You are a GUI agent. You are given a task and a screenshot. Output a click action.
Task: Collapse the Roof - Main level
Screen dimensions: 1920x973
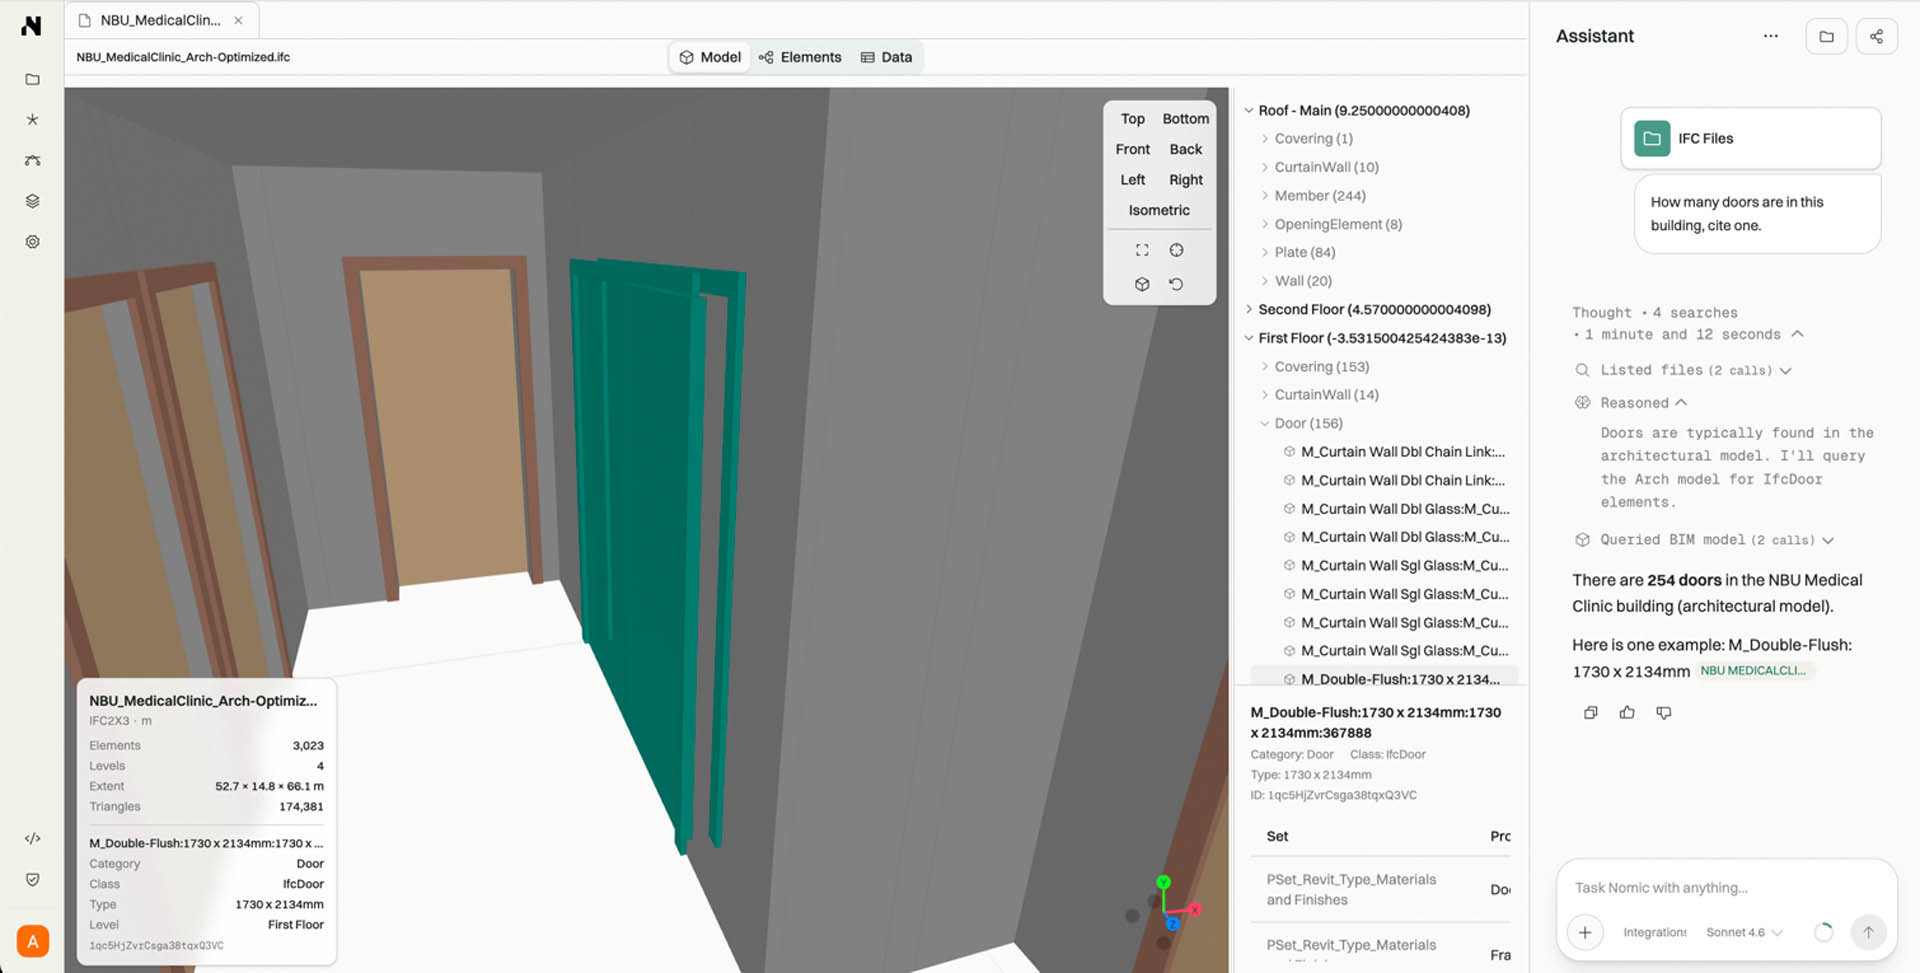coord(1248,110)
